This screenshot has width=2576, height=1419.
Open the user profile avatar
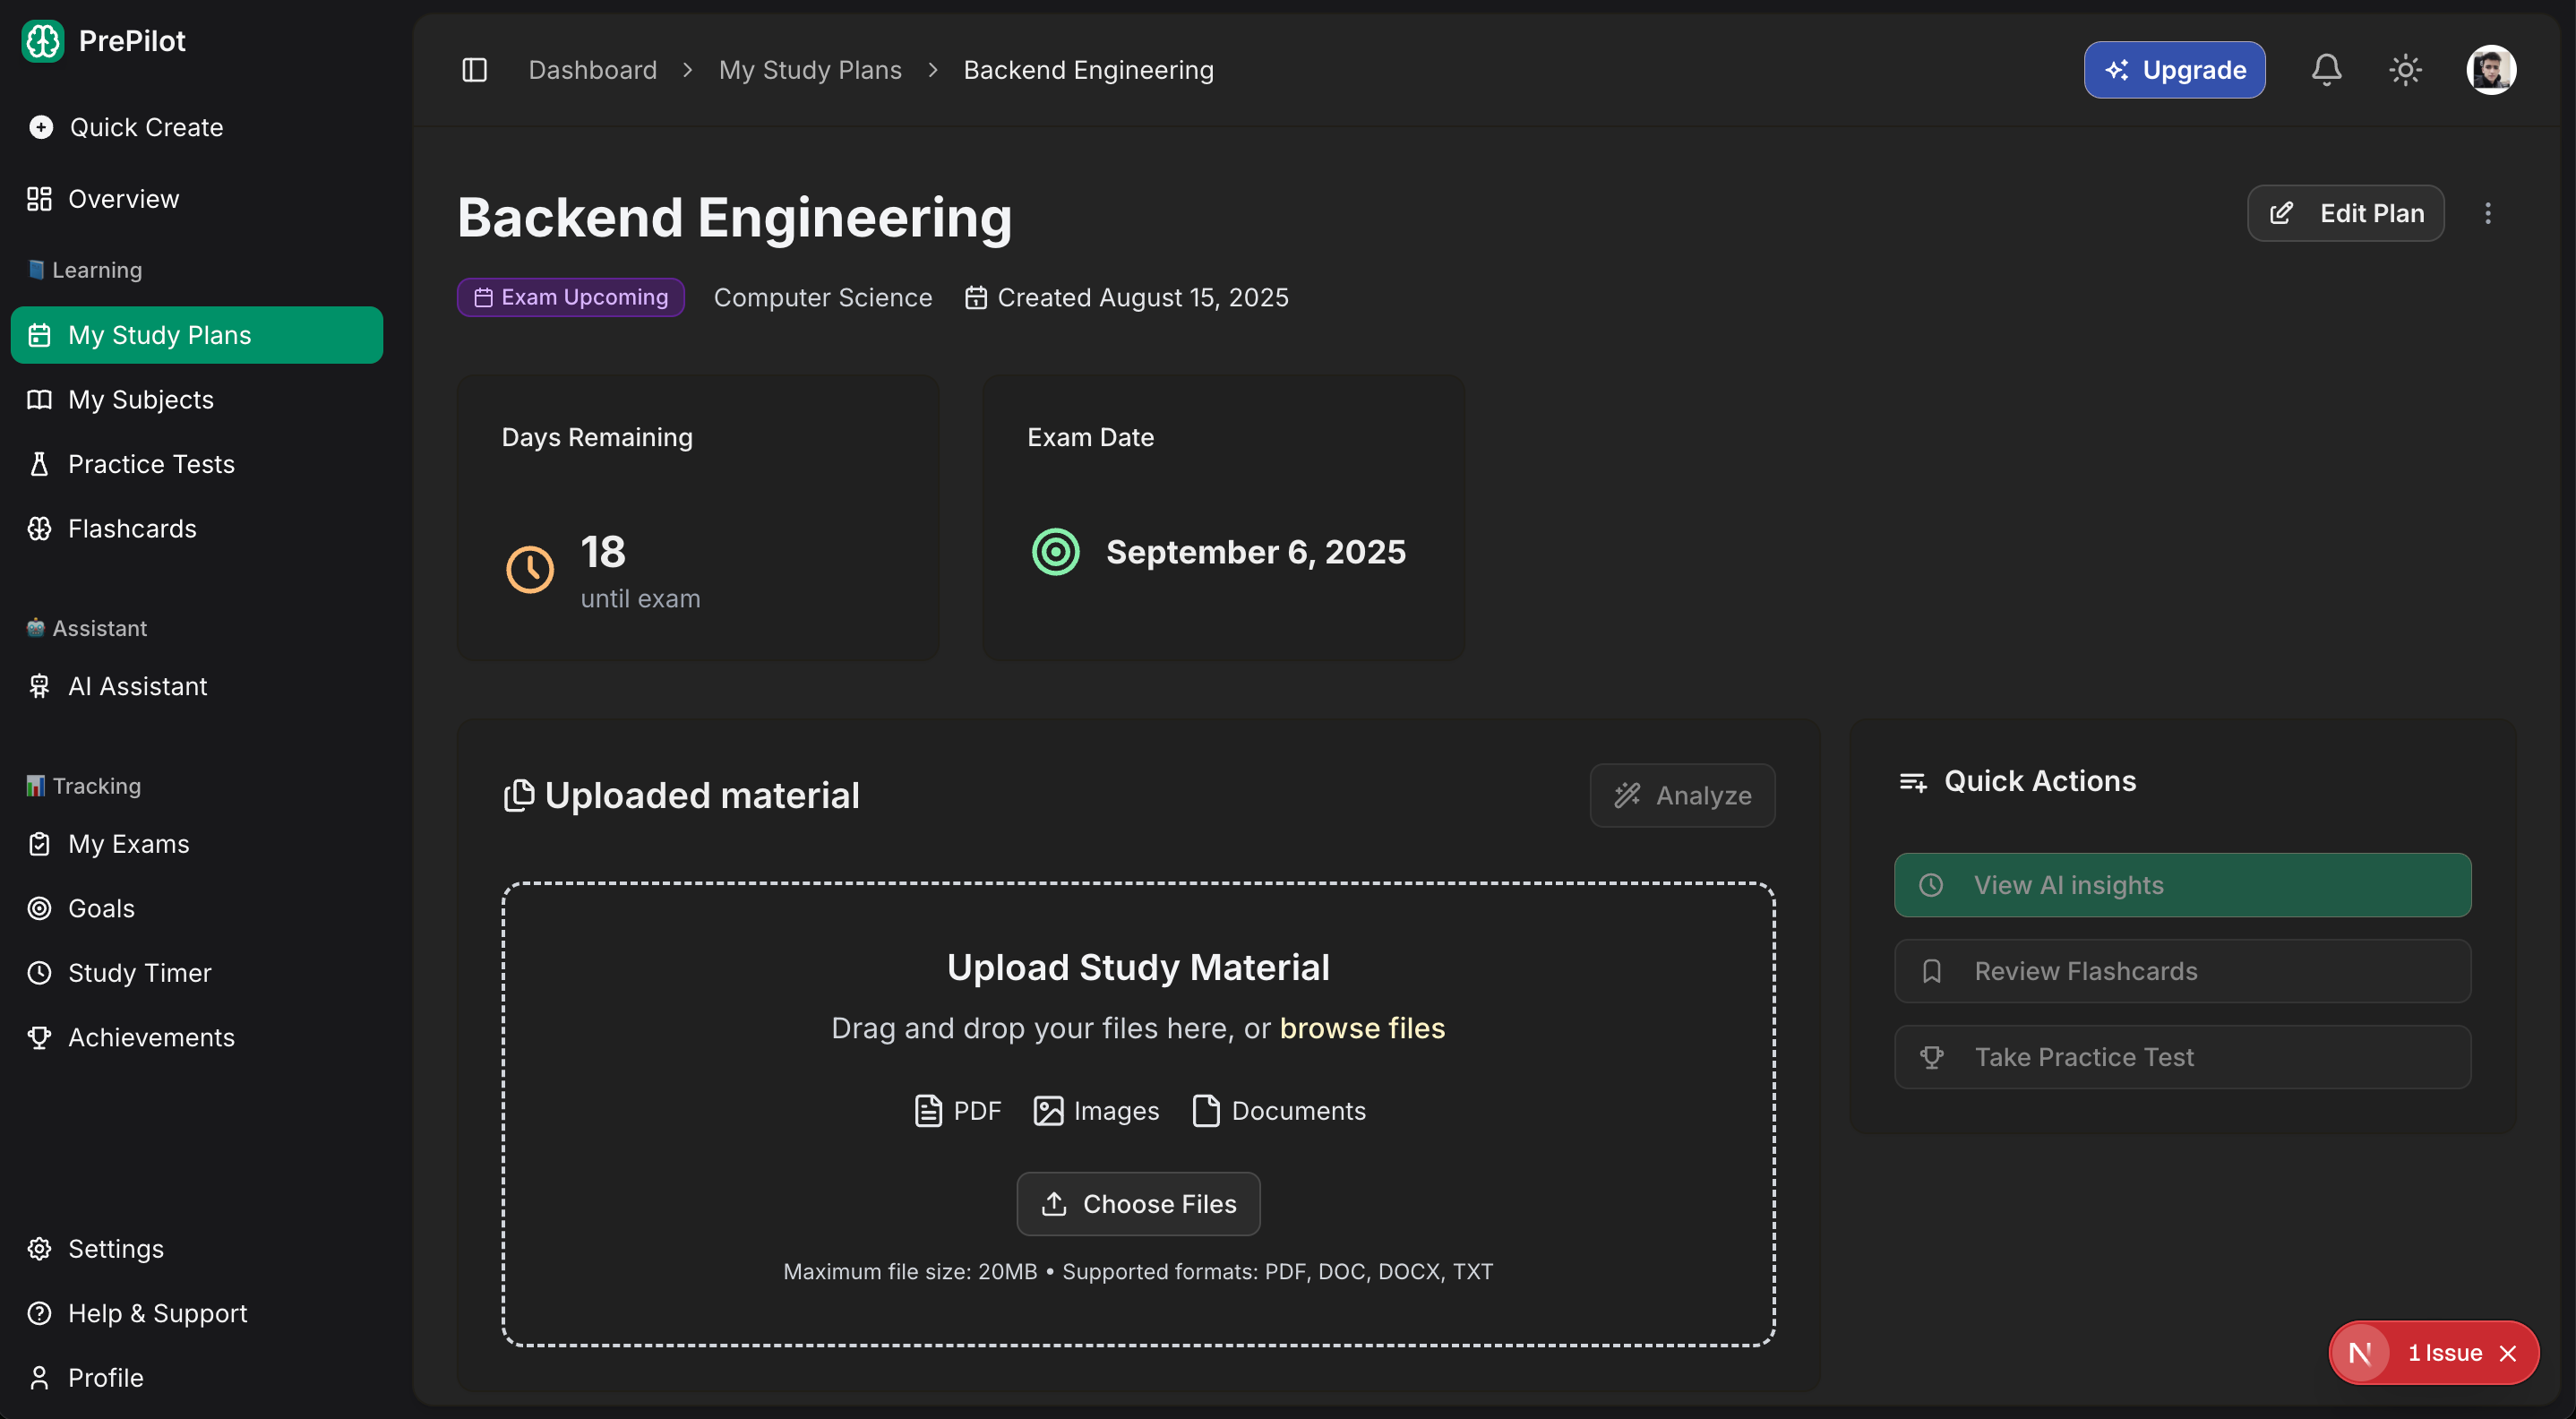click(2490, 70)
